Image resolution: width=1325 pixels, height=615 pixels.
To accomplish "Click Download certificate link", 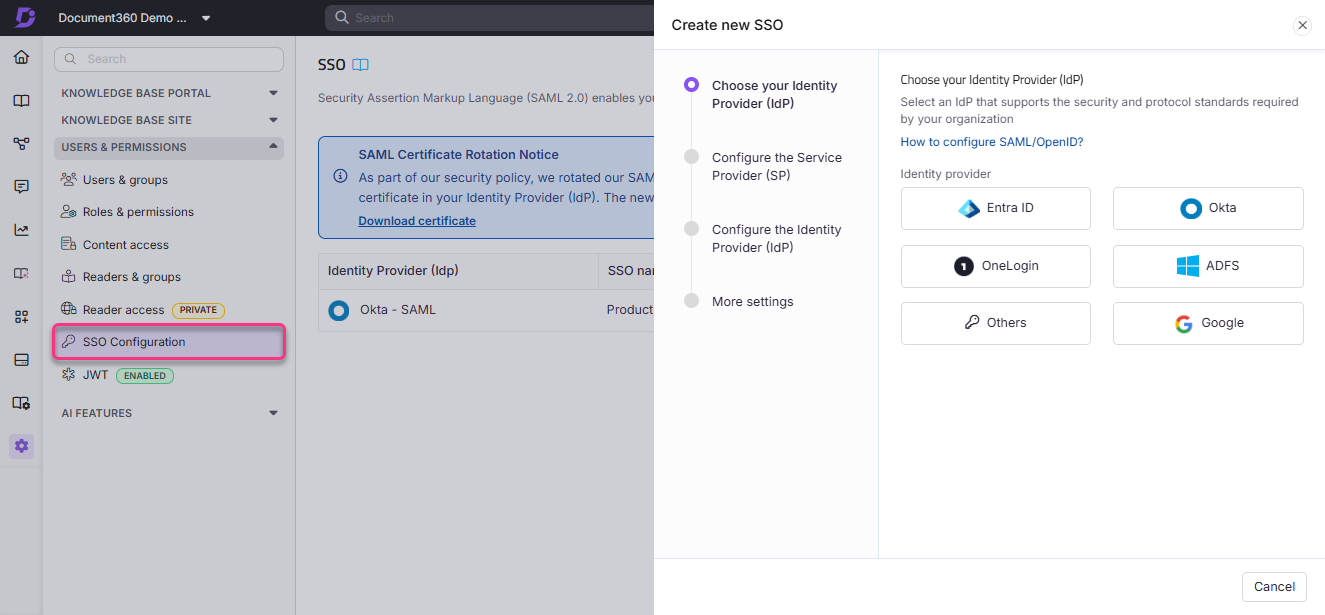I will 417,220.
